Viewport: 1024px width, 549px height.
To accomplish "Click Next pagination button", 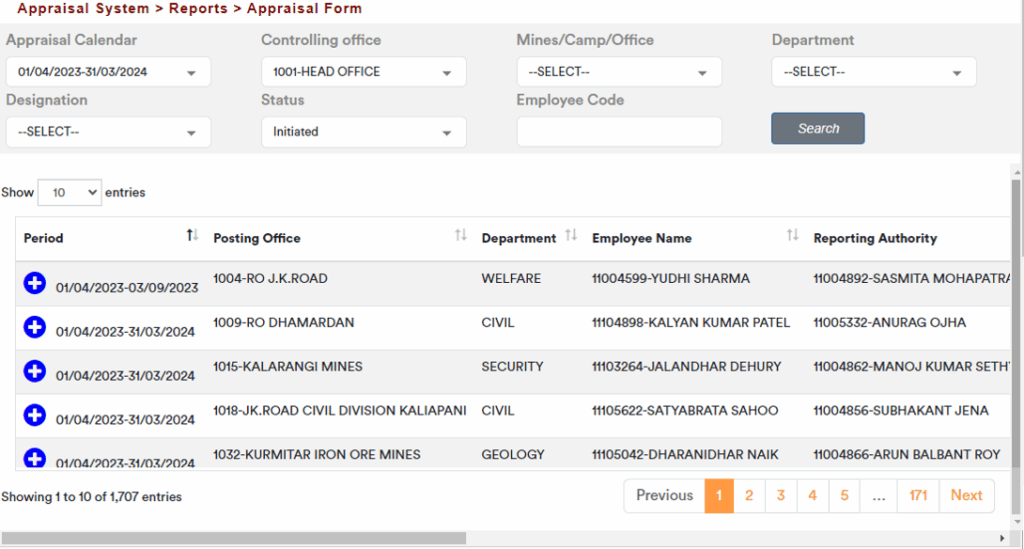I will pos(966,496).
